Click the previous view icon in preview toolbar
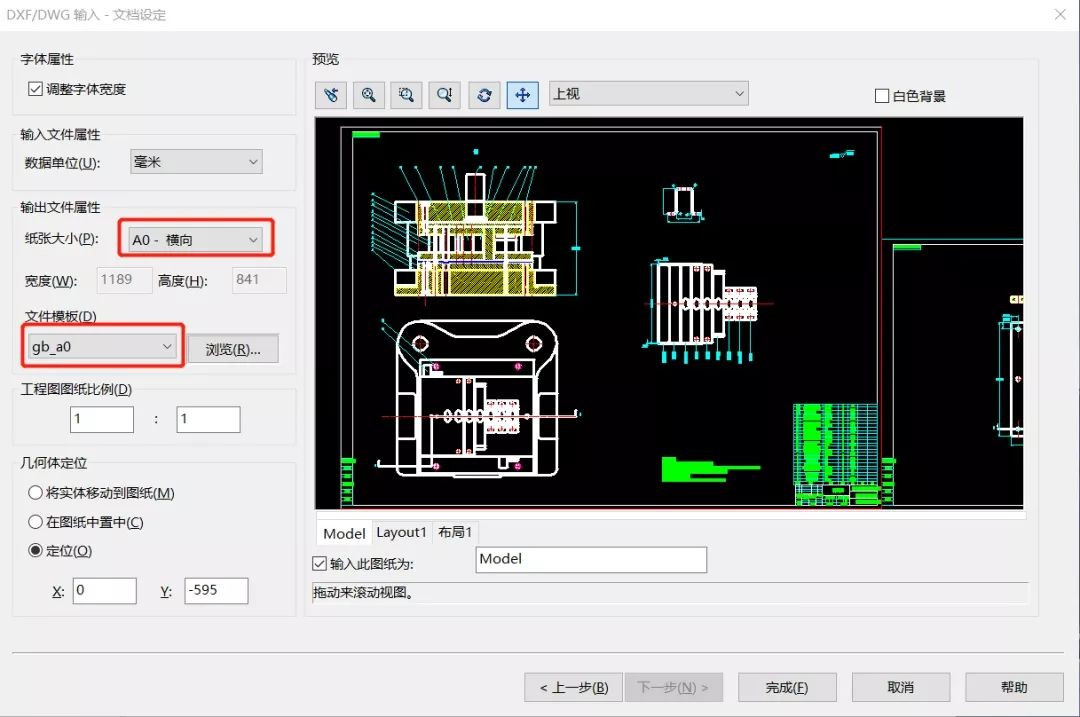1080x717 pixels. coord(331,95)
